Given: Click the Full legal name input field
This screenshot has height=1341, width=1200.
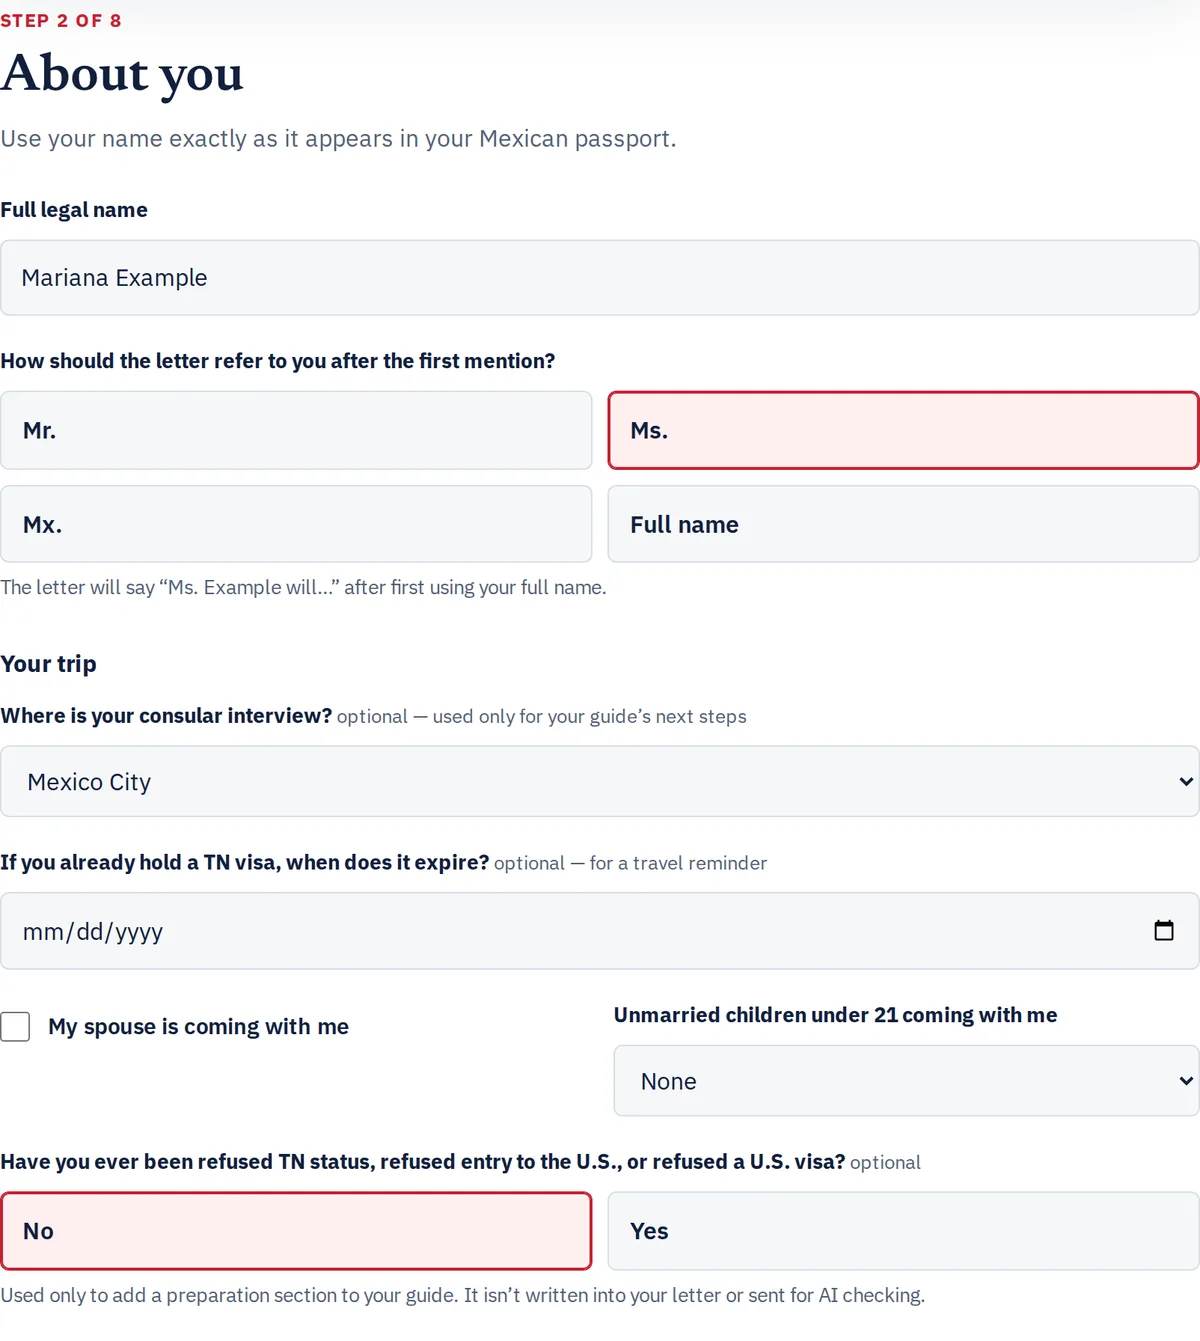Looking at the screenshot, I should [600, 278].
